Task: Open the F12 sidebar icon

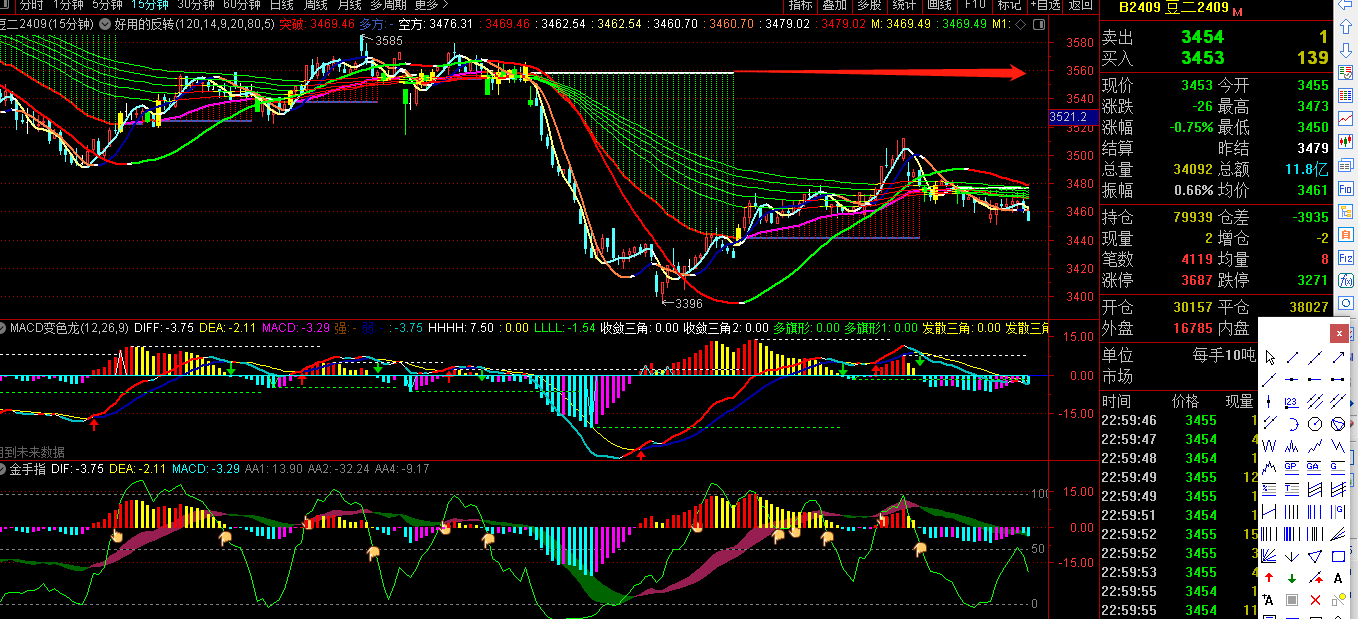Action: [x=1346, y=258]
